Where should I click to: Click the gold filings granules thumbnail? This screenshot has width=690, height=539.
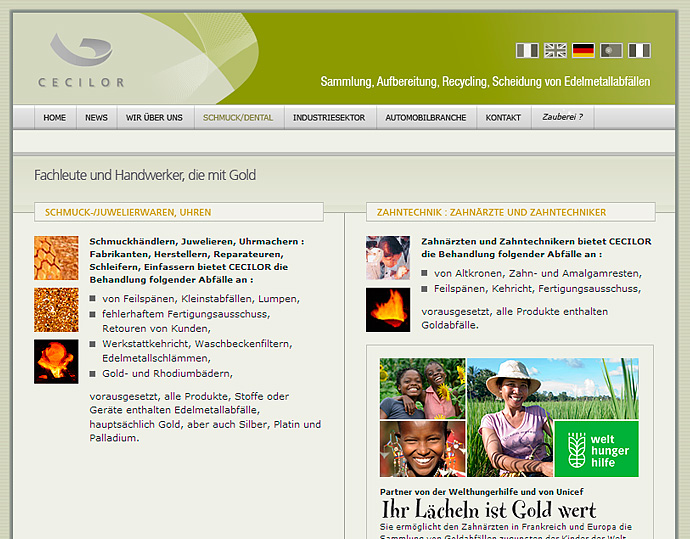point(56,310)
